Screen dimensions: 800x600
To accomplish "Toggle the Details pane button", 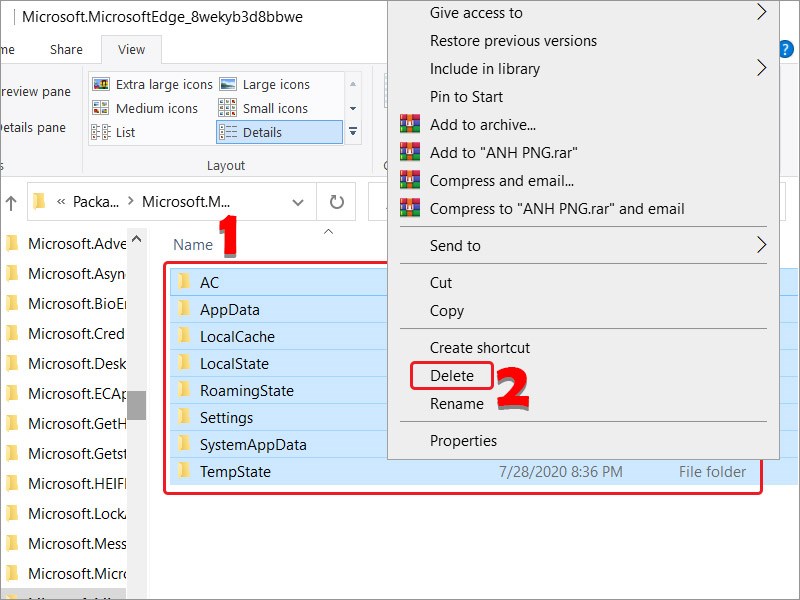I will point(33,128).
